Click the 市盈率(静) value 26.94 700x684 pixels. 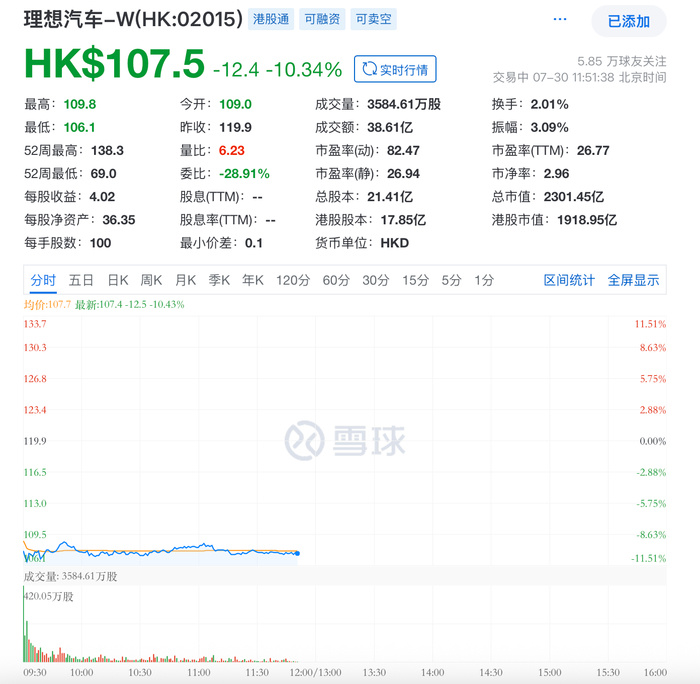(x=403, y=174)
